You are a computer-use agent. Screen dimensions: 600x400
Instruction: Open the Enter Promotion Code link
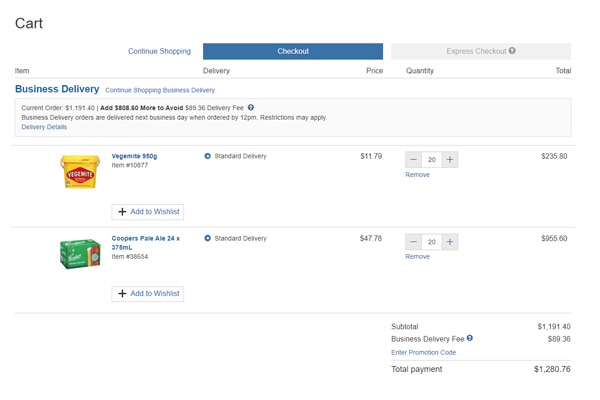coord(423,353)
